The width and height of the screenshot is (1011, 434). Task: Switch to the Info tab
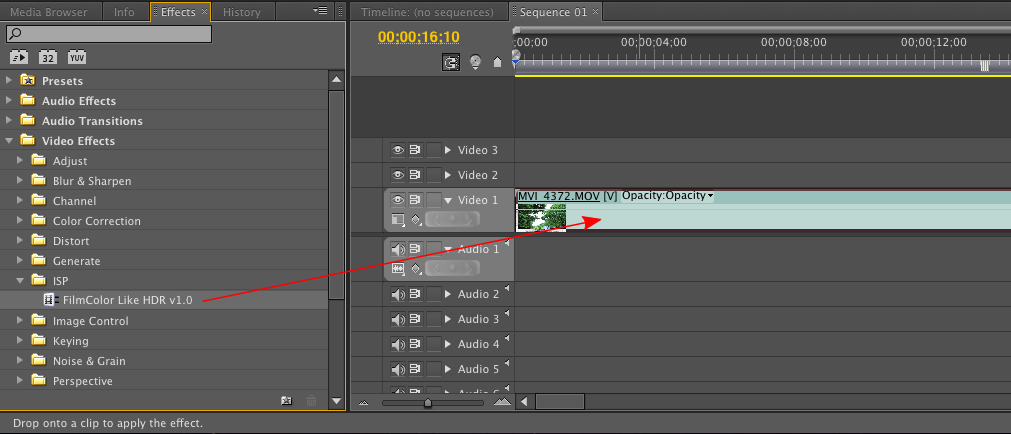point(124,12)
